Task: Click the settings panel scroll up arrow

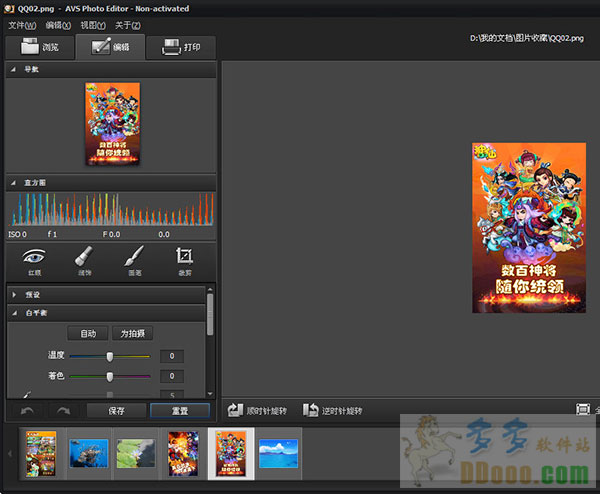Action: [x=210, y=289]
